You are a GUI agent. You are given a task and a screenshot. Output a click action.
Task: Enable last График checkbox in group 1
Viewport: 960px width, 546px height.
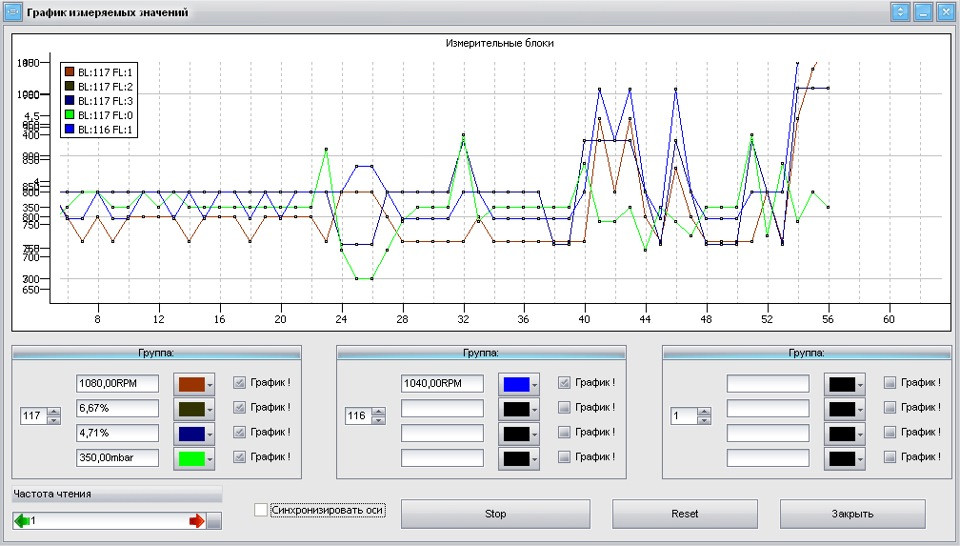coord(890,457)
